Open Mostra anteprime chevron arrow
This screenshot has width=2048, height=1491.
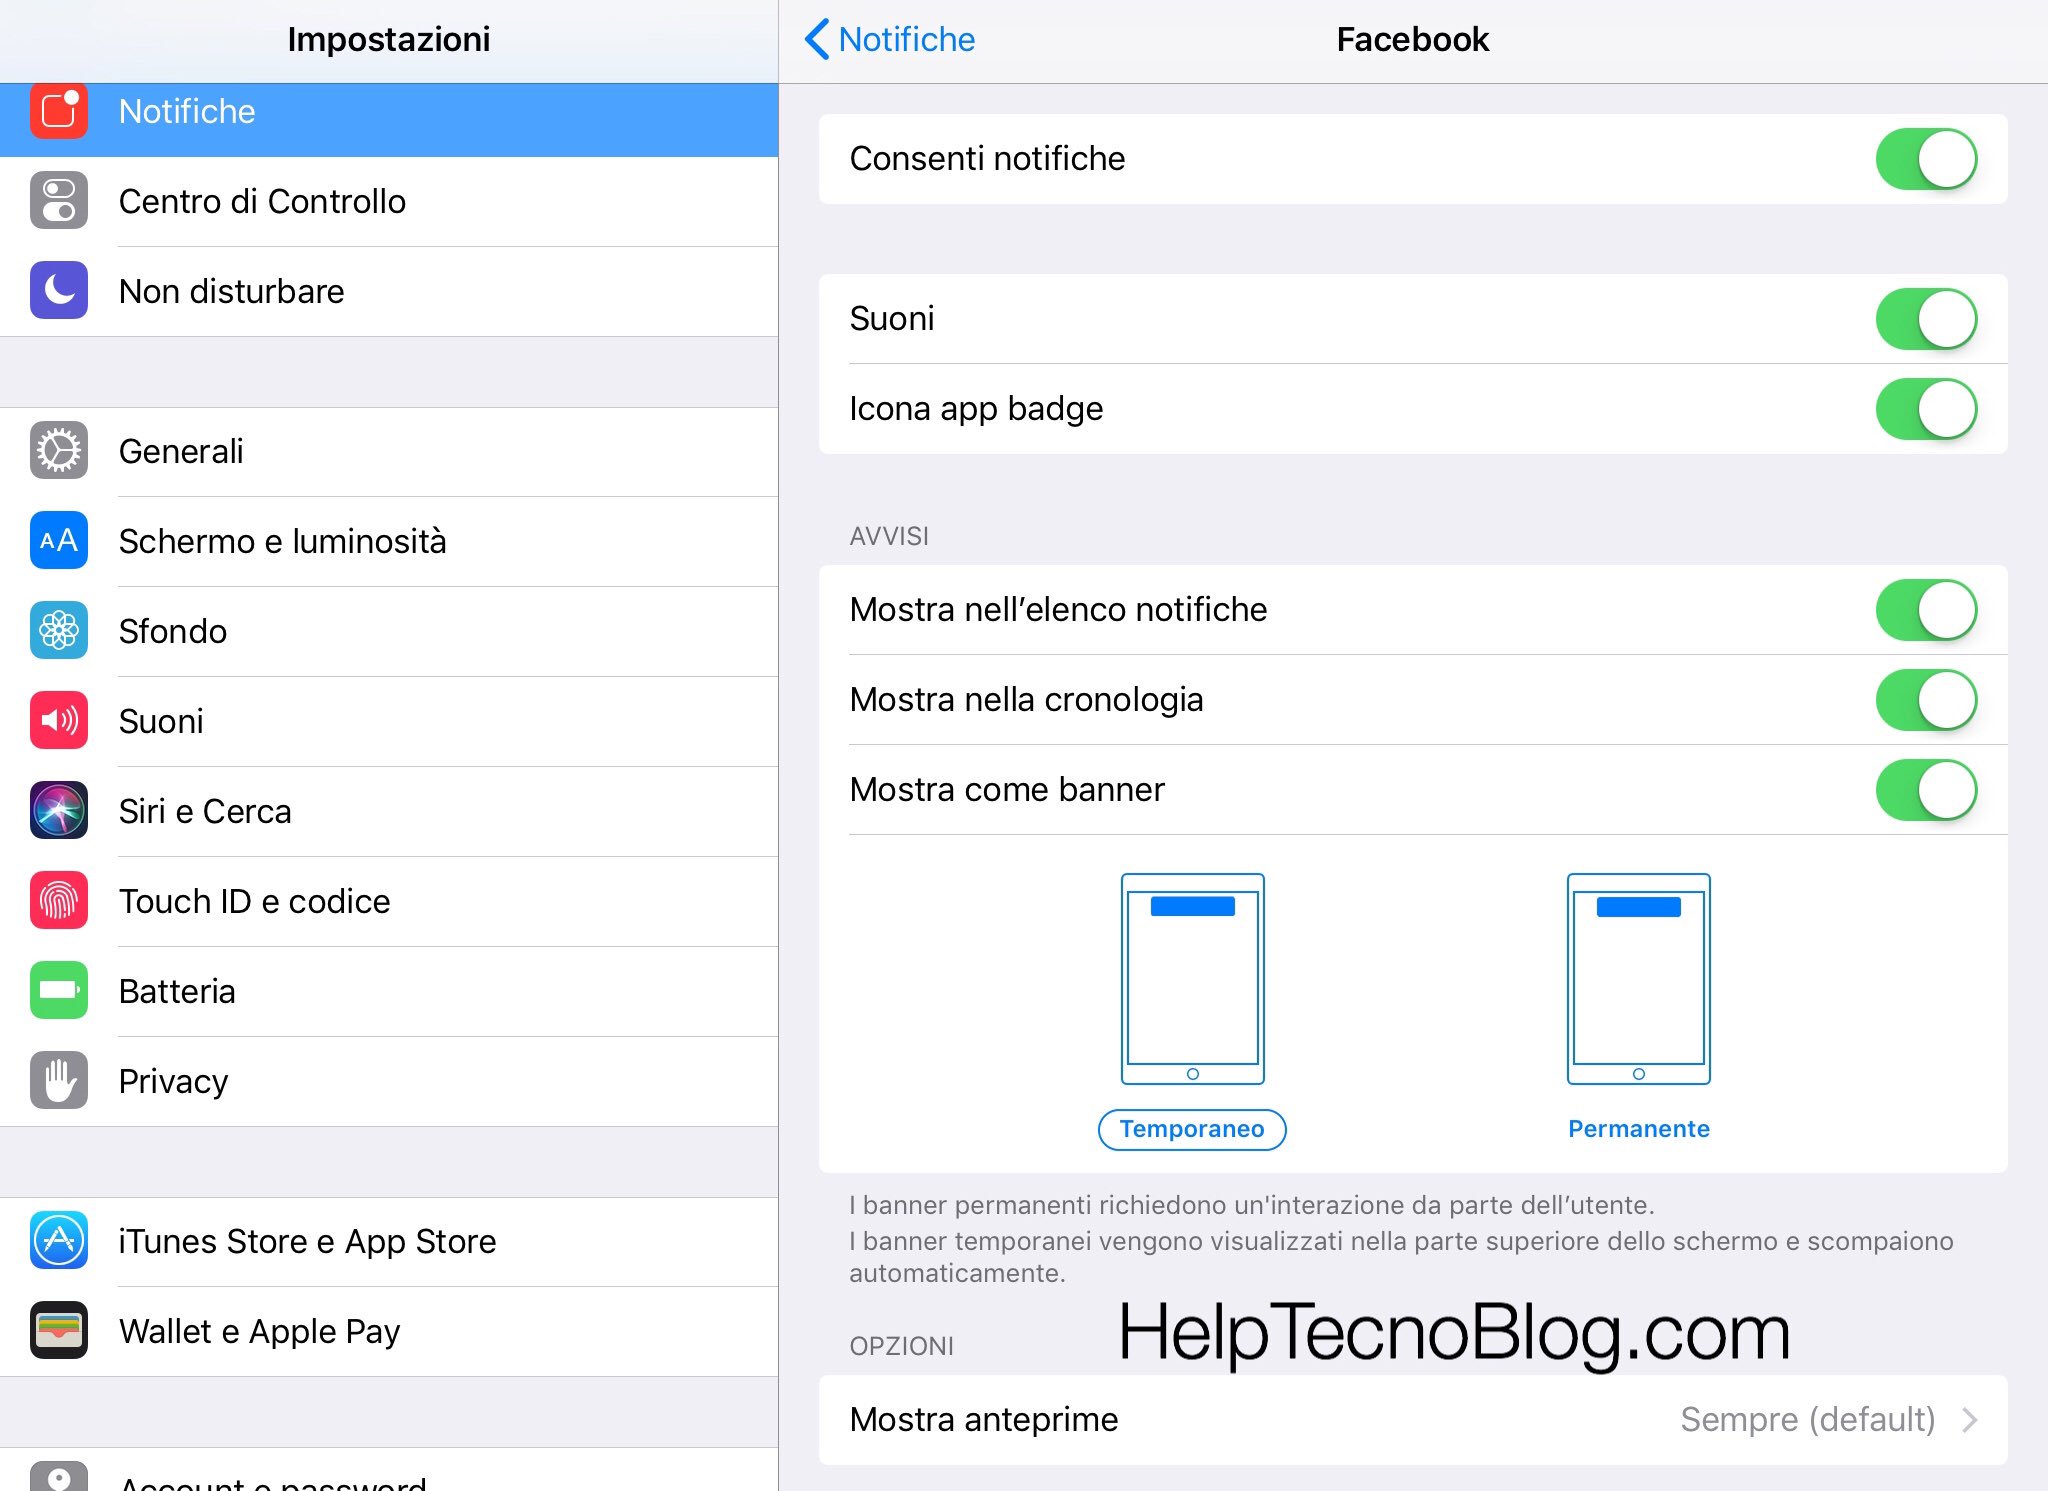click(x=1969, y=1420)
